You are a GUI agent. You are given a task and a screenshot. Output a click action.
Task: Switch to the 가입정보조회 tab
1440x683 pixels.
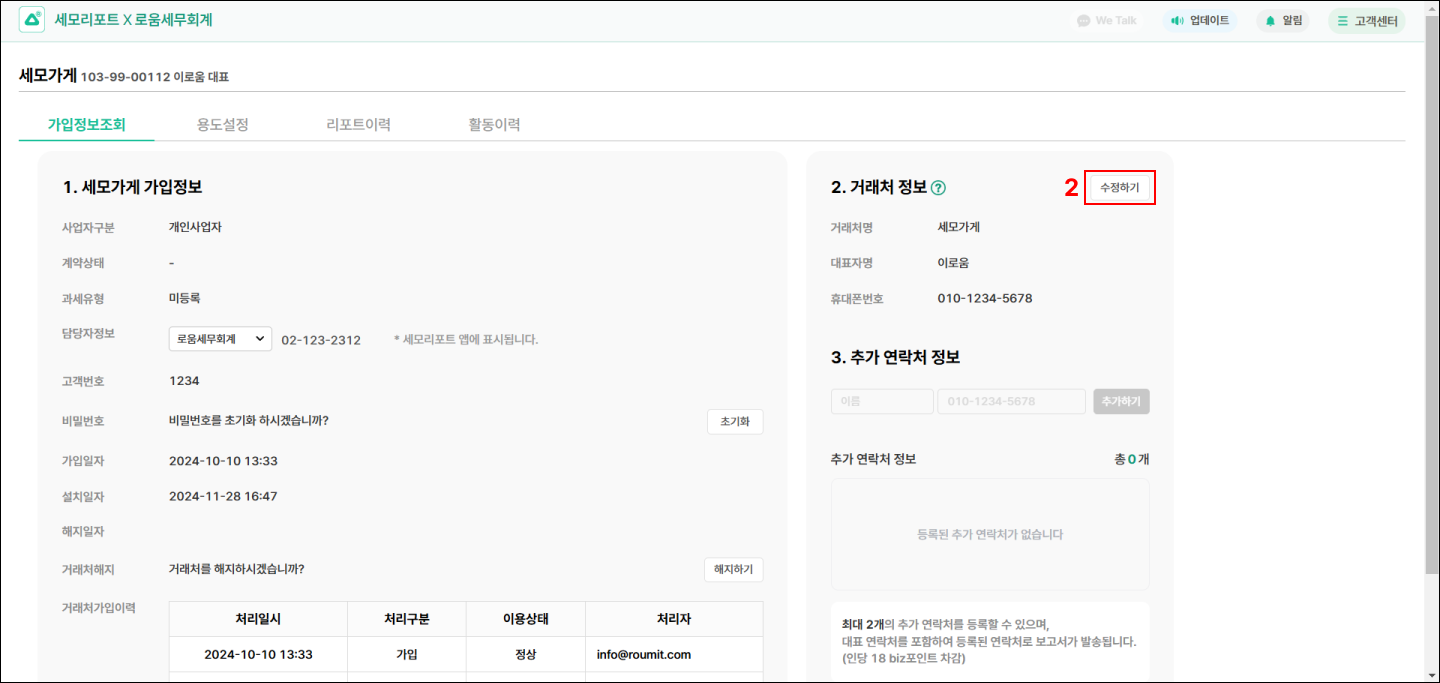coord(87,125)
